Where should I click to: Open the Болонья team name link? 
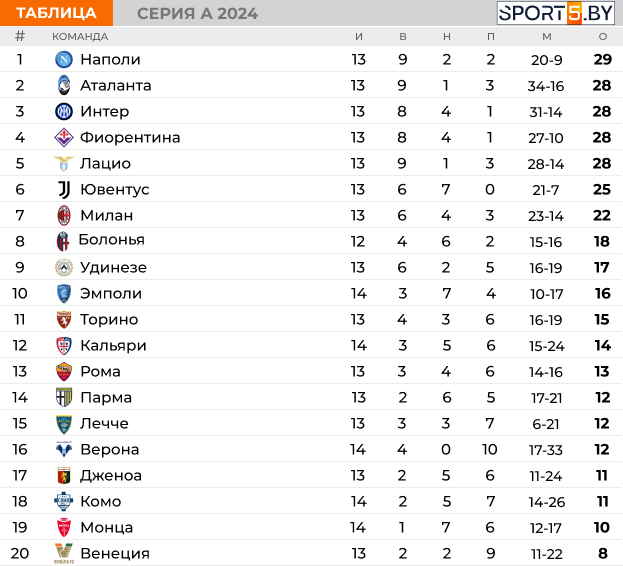point(112,240)
